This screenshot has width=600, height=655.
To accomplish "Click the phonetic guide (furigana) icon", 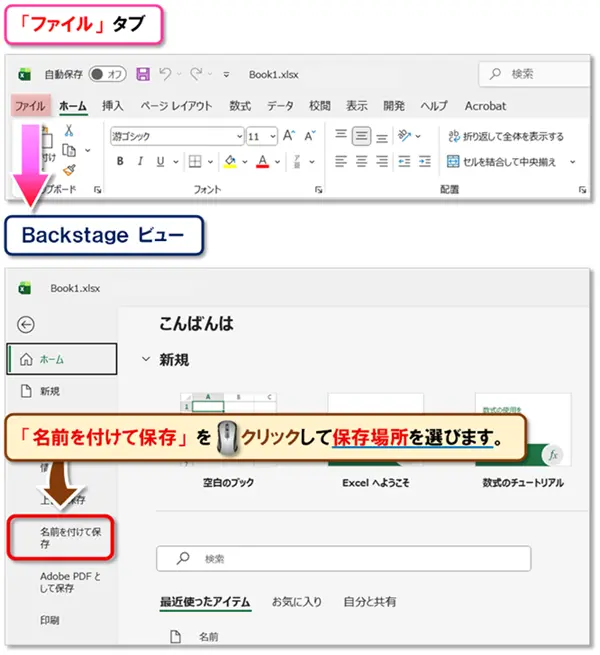I will tap(297, 161).
